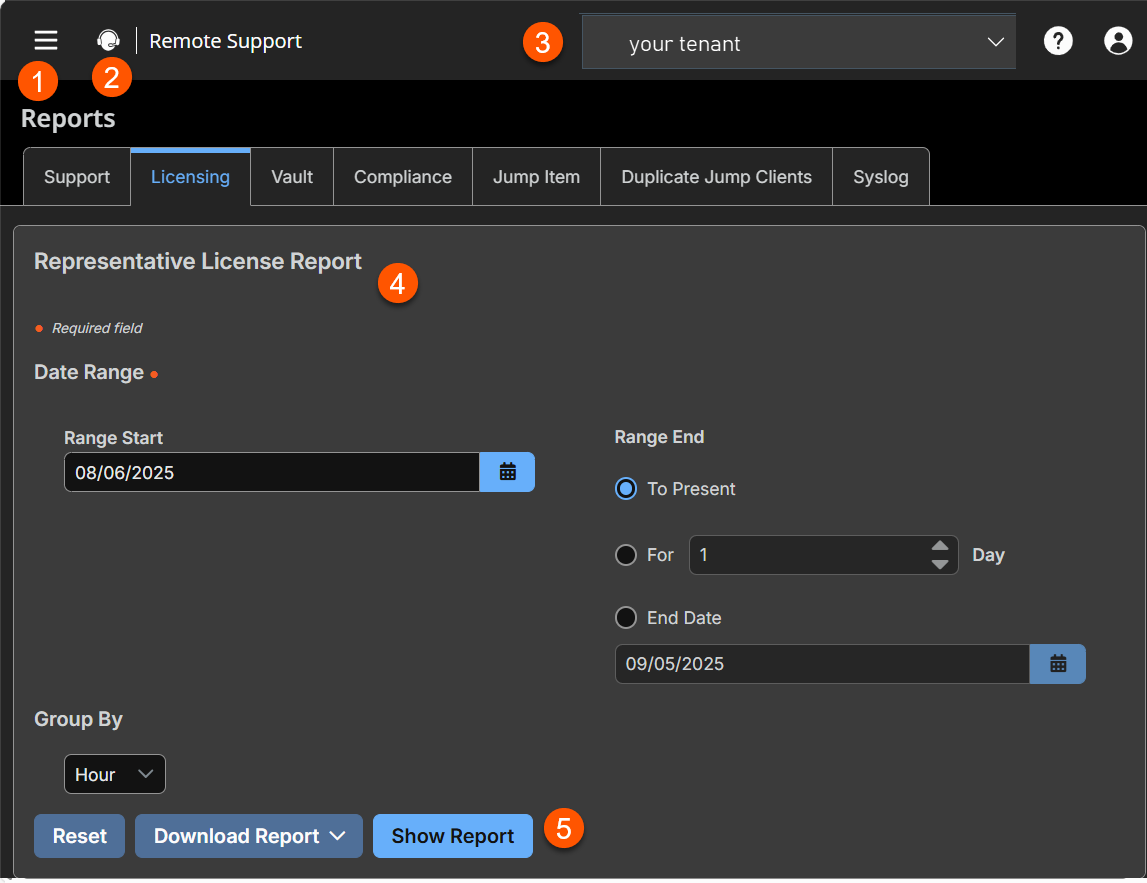1147x883 pixels.
Task: Go to the Duplicate Jump Clients tab
Action: click(x=716, y=177)
